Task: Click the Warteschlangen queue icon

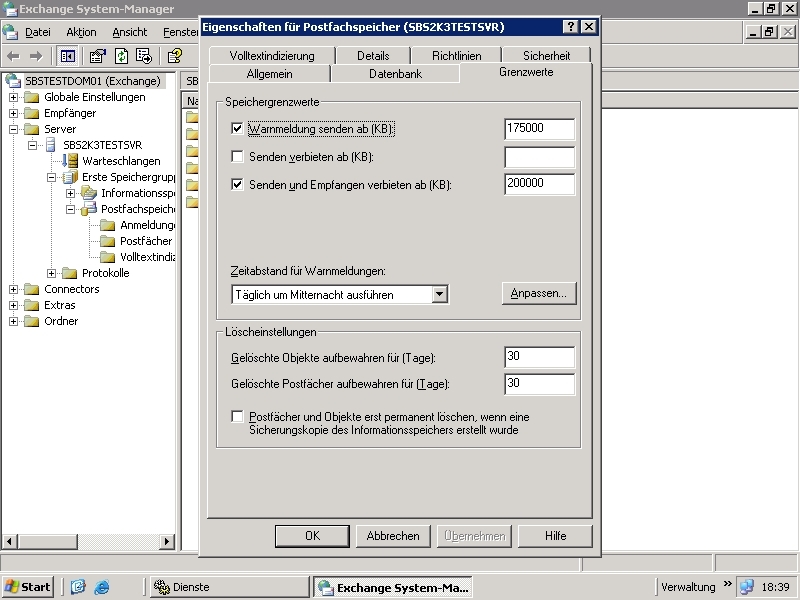Action: click(70, 161)
